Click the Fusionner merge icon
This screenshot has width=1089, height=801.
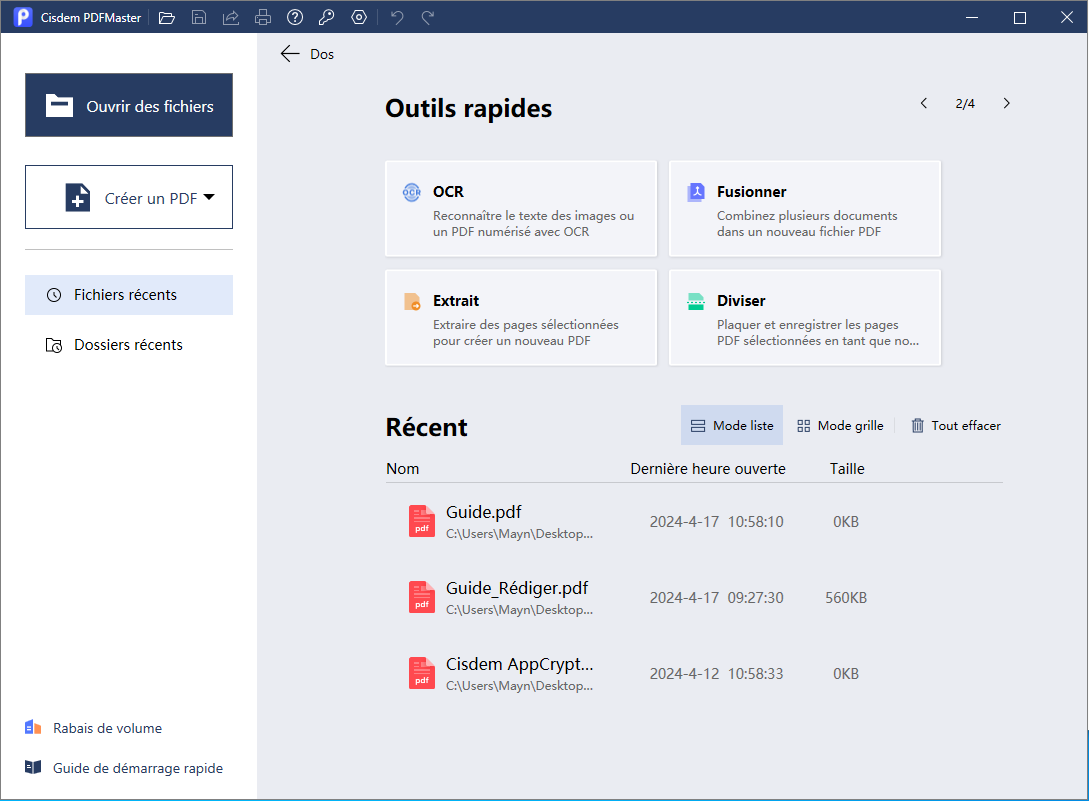tap(696, 192)
